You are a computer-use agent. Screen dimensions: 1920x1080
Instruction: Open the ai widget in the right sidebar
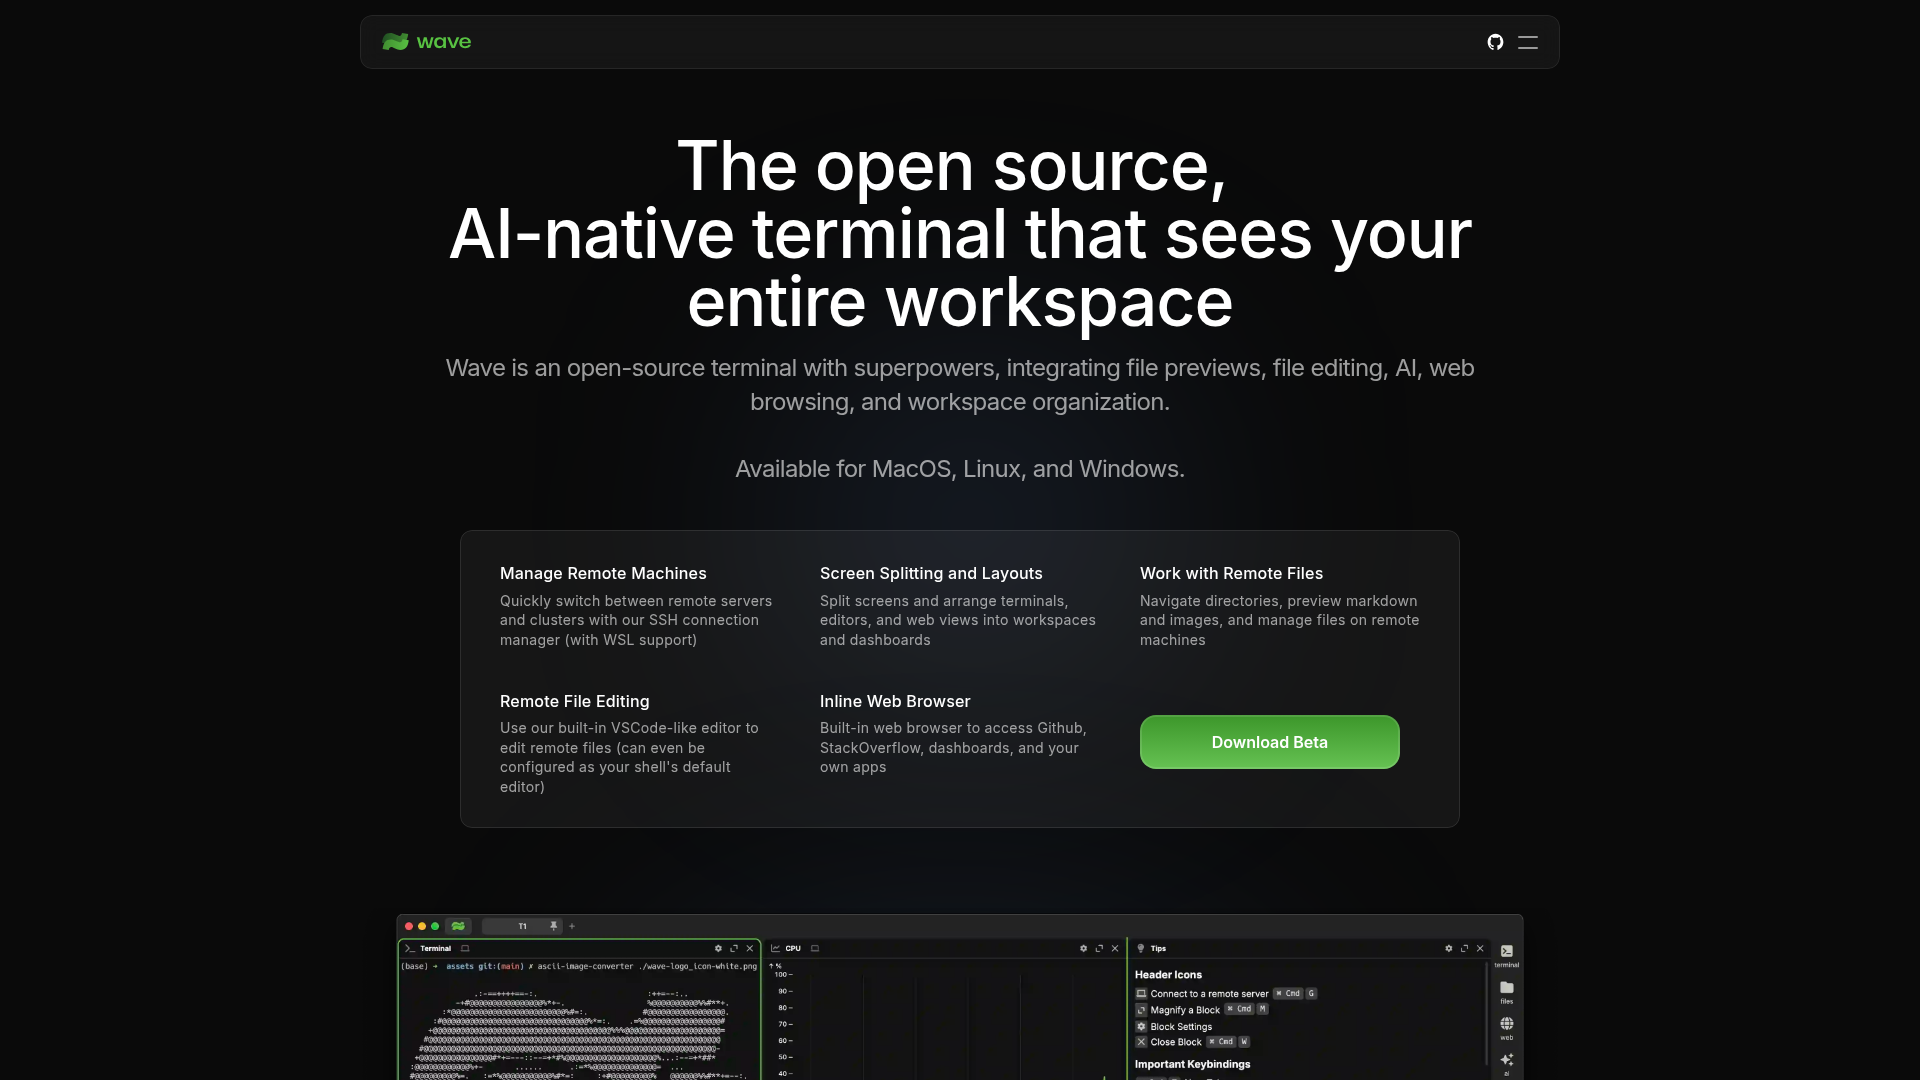pyautogui.click(x=1506, y=1058)
